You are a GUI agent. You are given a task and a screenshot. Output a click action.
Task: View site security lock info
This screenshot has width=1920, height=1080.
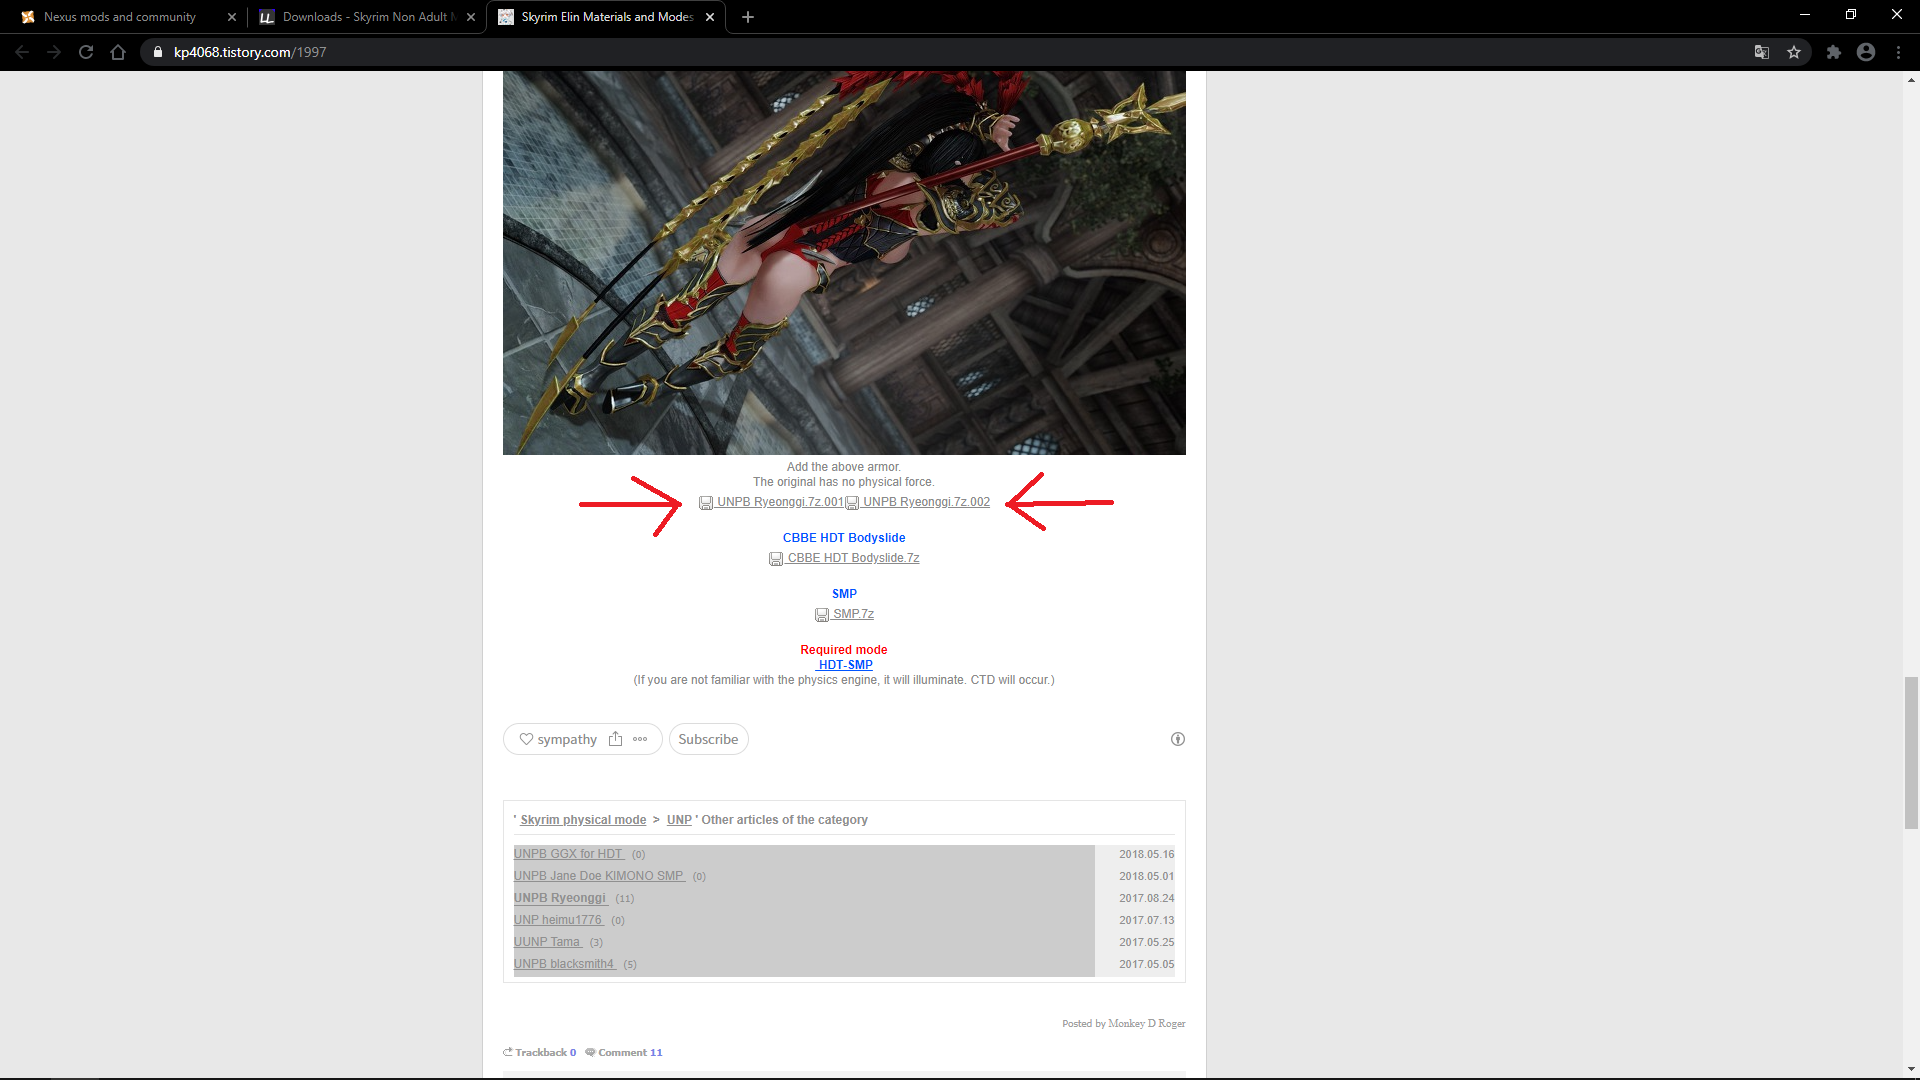click(158, 52)
